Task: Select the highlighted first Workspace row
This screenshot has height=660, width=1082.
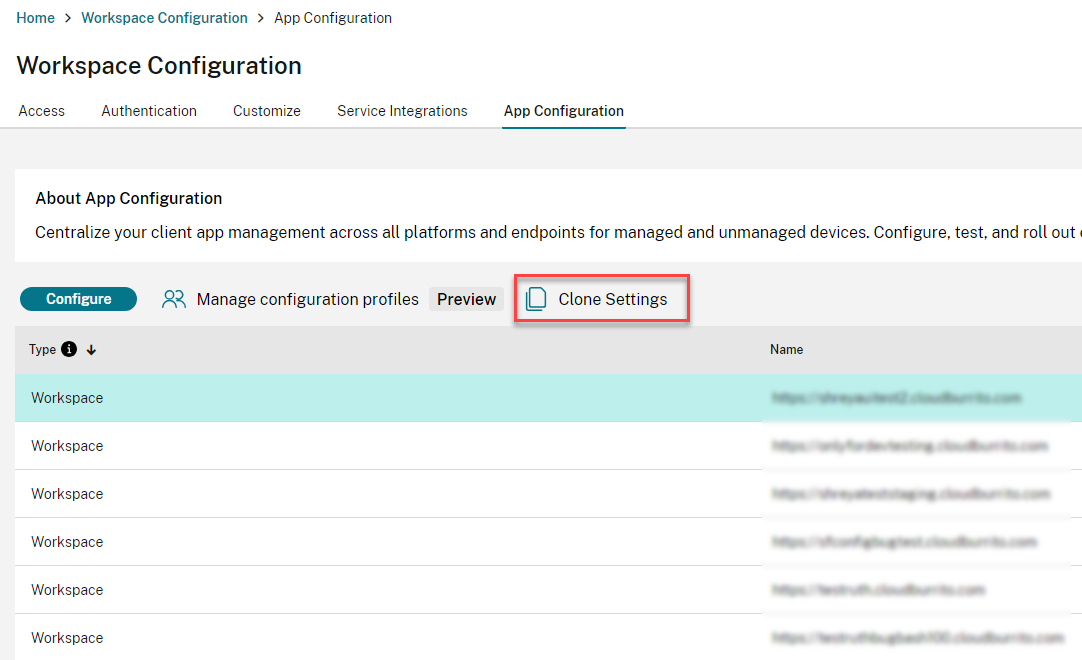Action: point(67,398)
